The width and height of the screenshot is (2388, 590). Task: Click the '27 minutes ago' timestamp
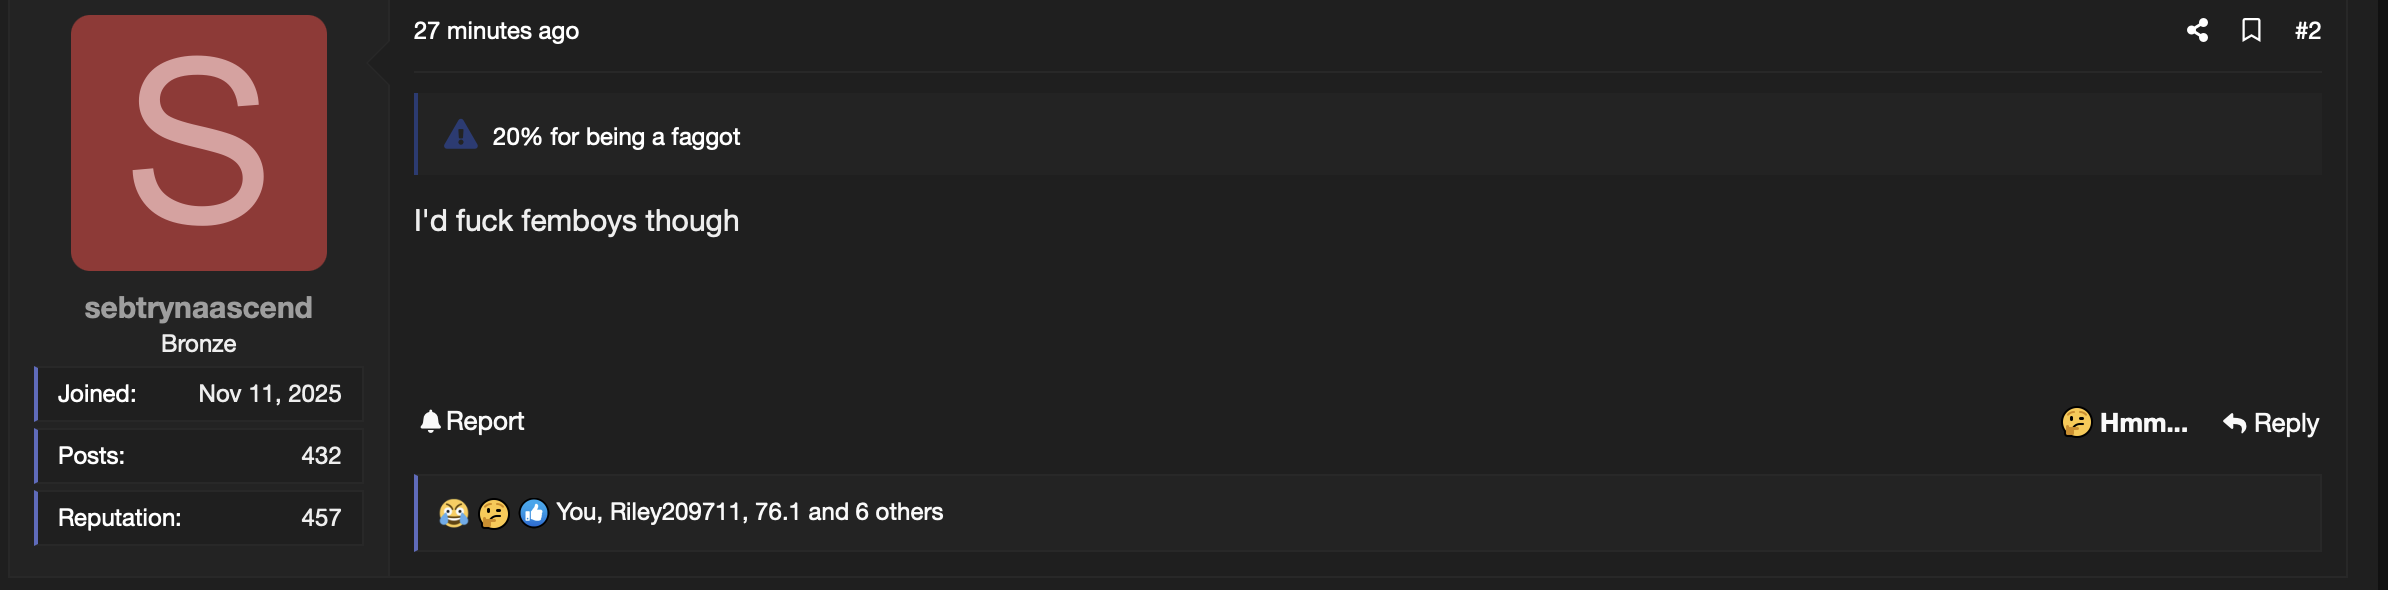(496, 31)
